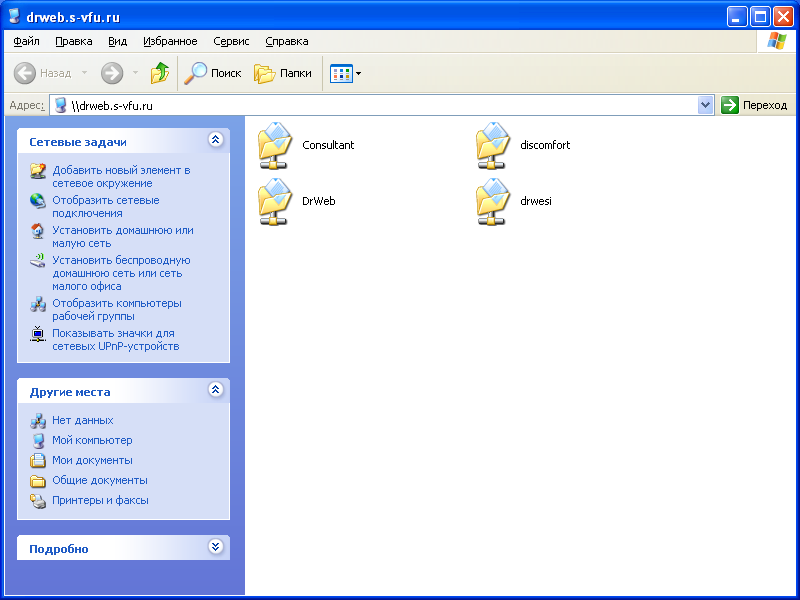The height and width of the screenshot is (600, 800).
Task: Open the Мой компьютер link
Action: (x=92, y=440)
